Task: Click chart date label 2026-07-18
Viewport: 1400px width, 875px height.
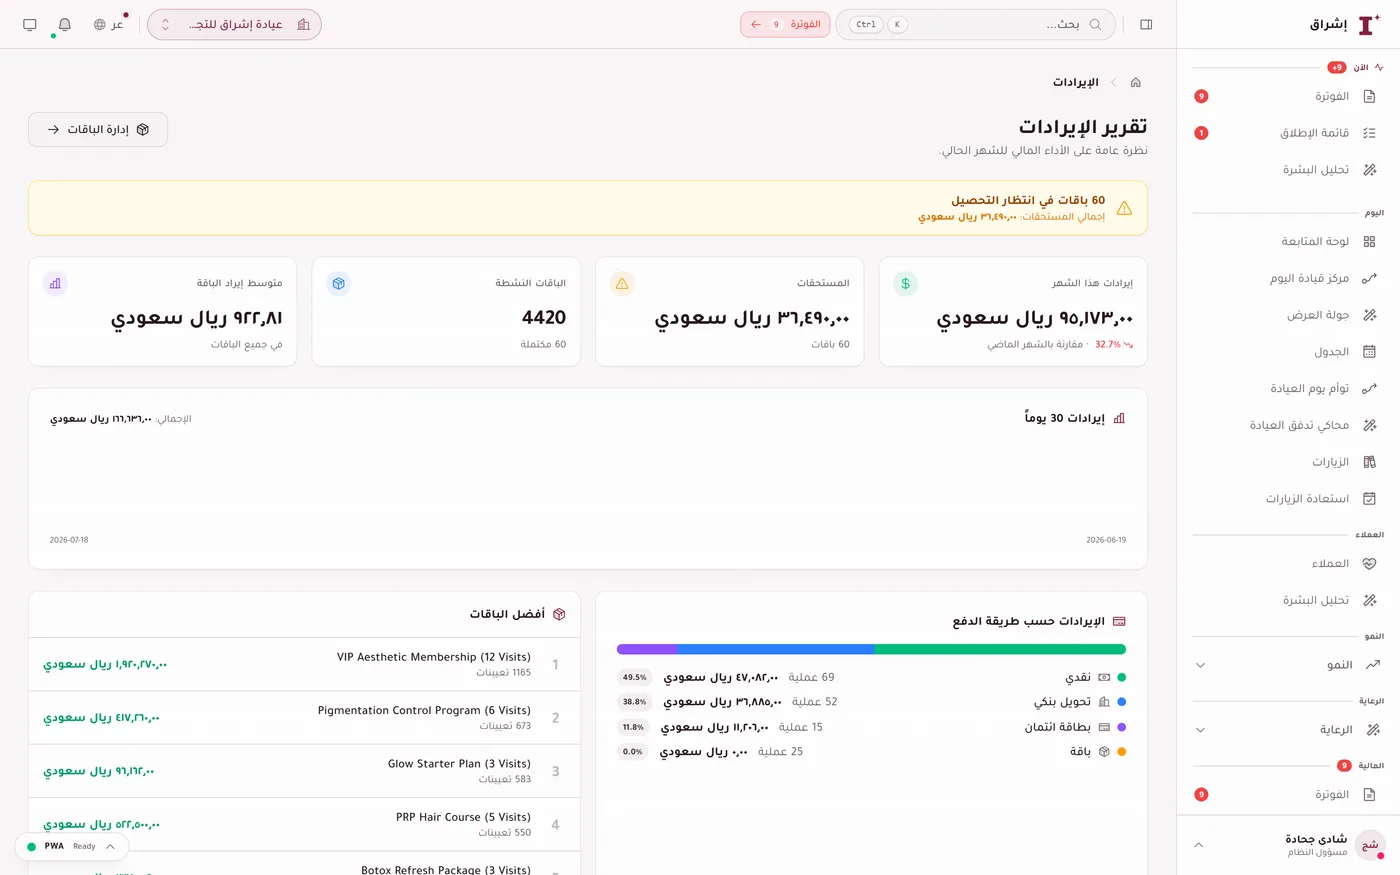Action: [x=69, y=540]
